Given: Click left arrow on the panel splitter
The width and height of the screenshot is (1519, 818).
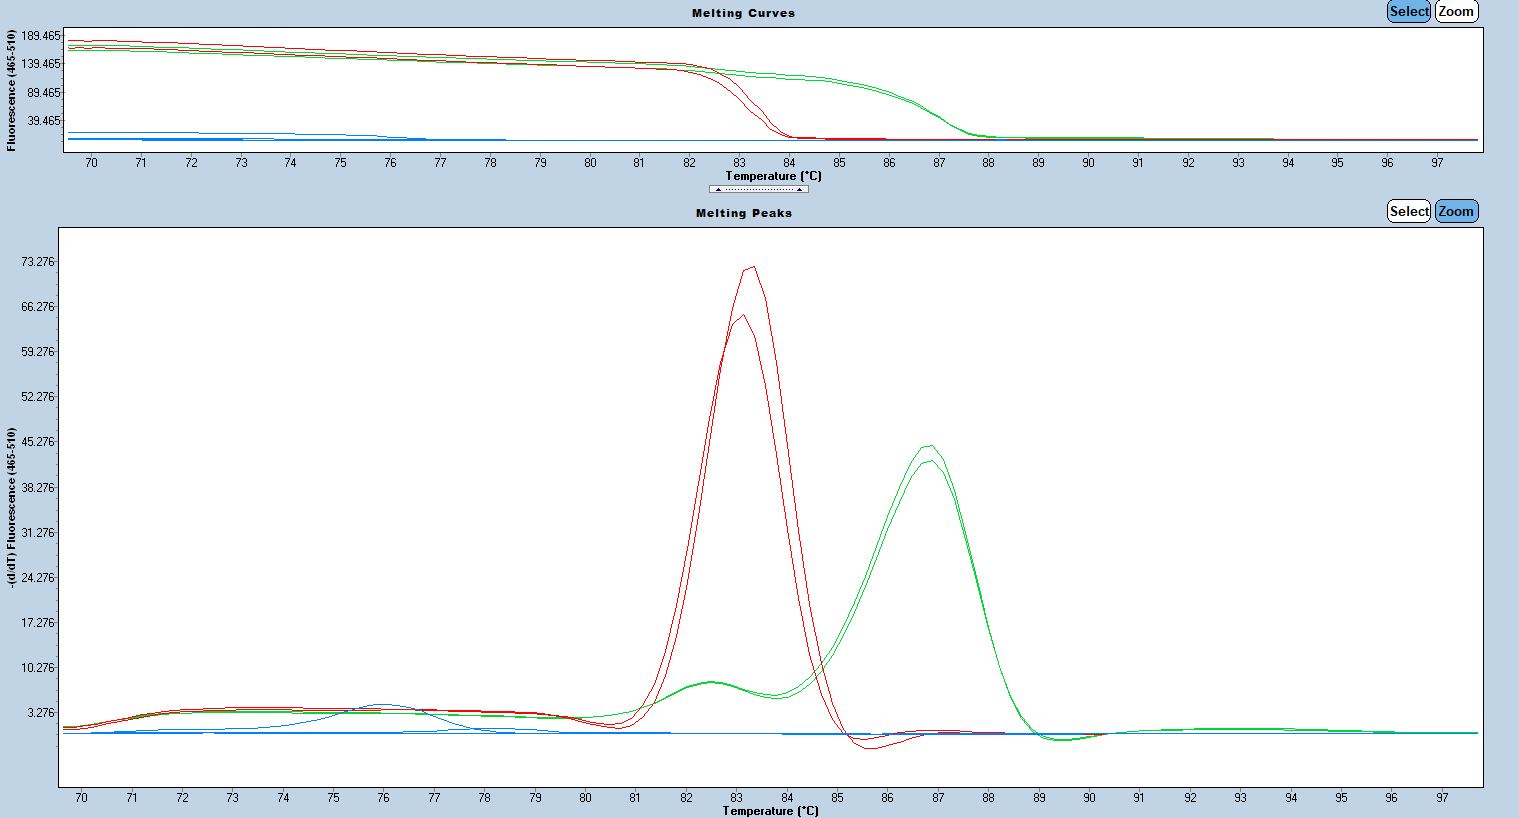Looking at the screenshot, I should (718, 189).
